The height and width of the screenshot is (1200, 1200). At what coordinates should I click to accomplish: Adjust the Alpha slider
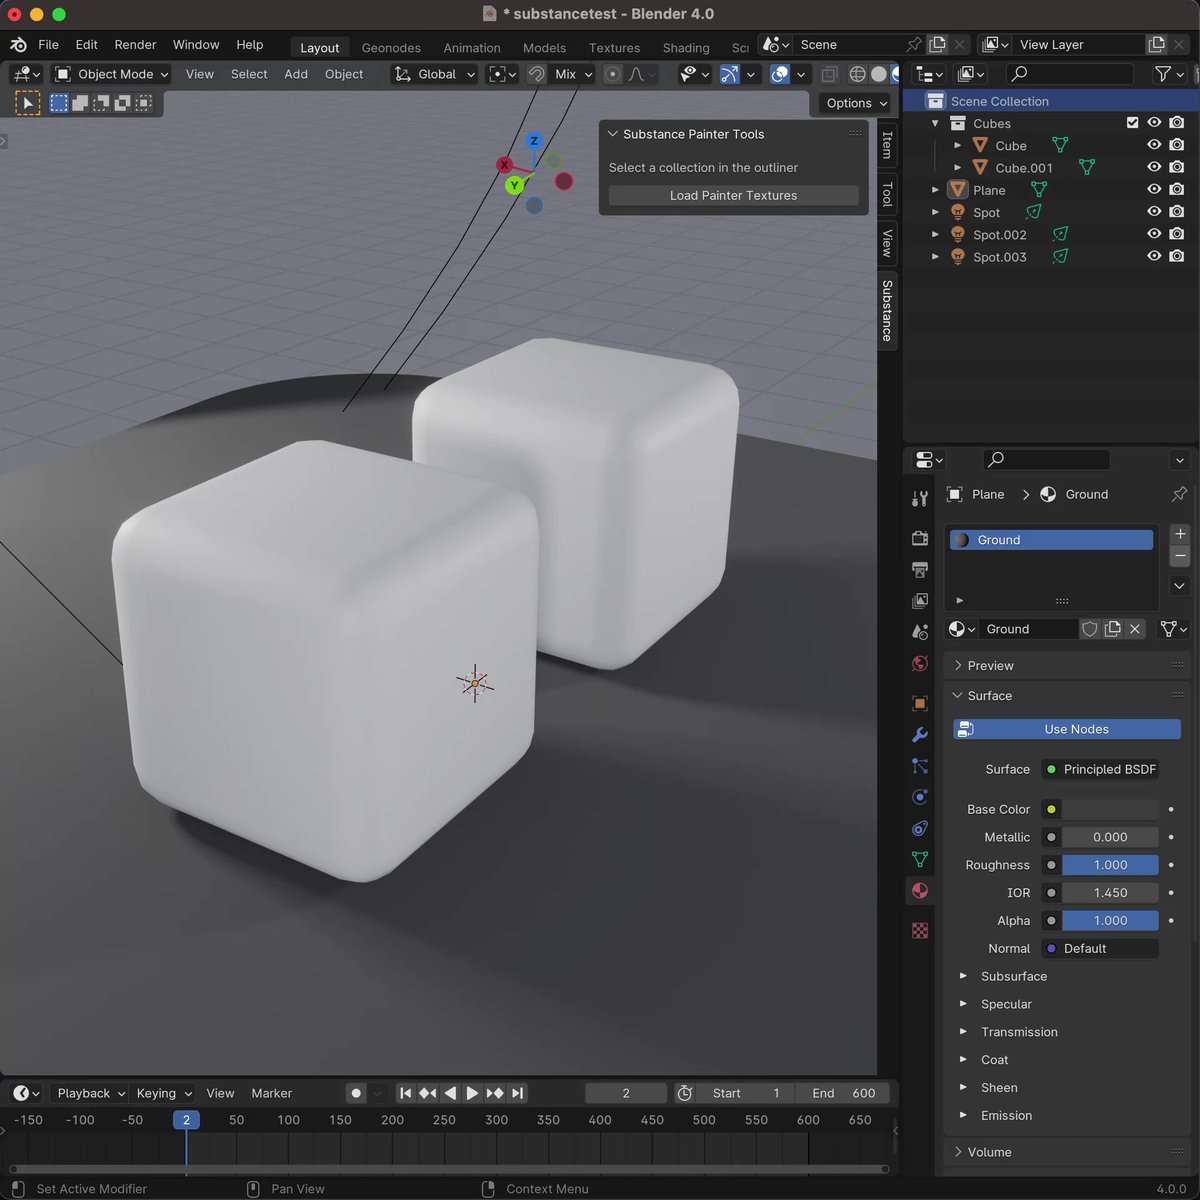point(1110,920)
